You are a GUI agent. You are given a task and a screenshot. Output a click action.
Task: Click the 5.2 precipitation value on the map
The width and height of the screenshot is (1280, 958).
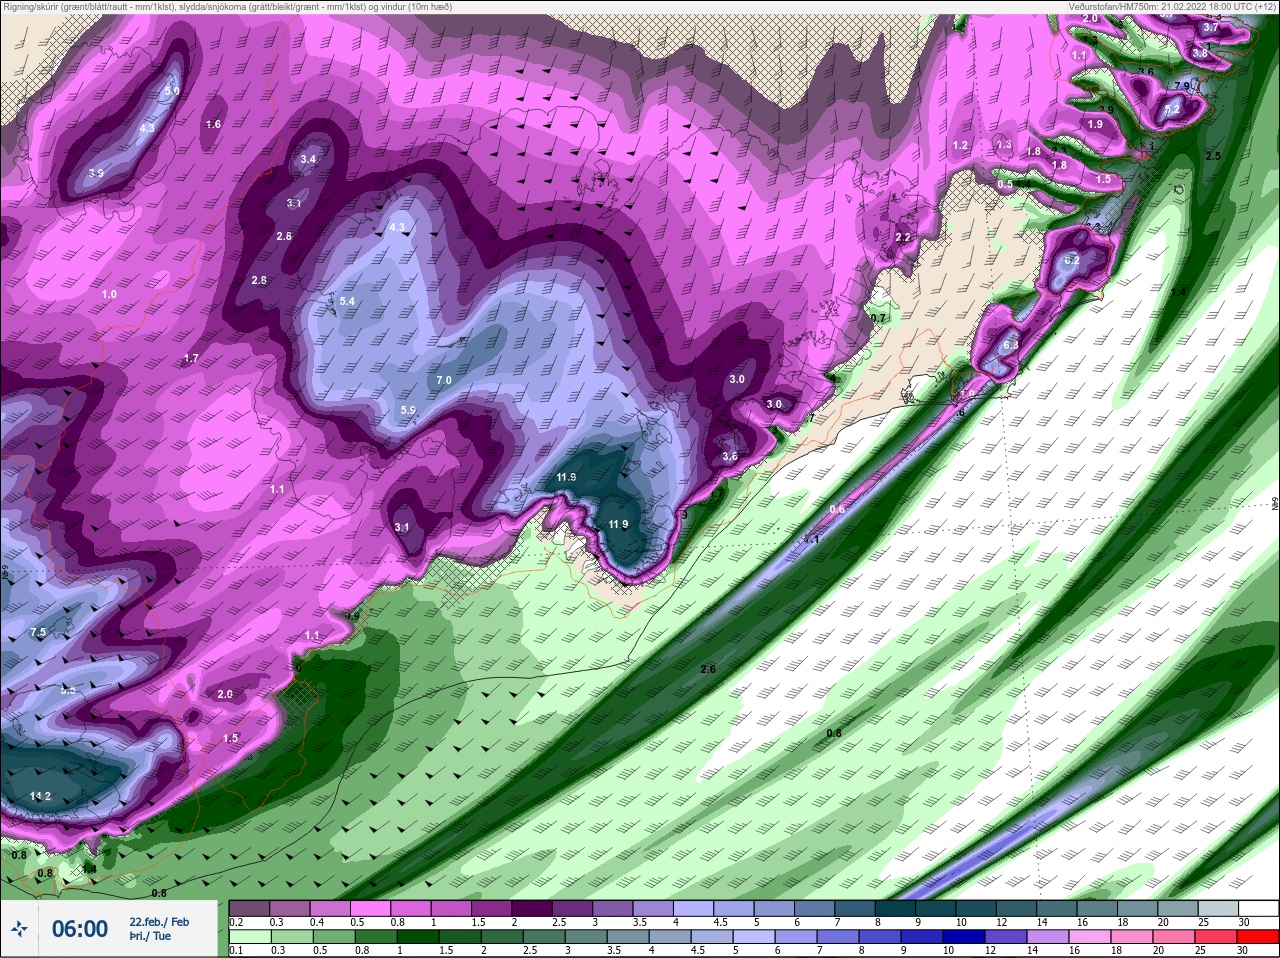click(x=1173, y=108)
